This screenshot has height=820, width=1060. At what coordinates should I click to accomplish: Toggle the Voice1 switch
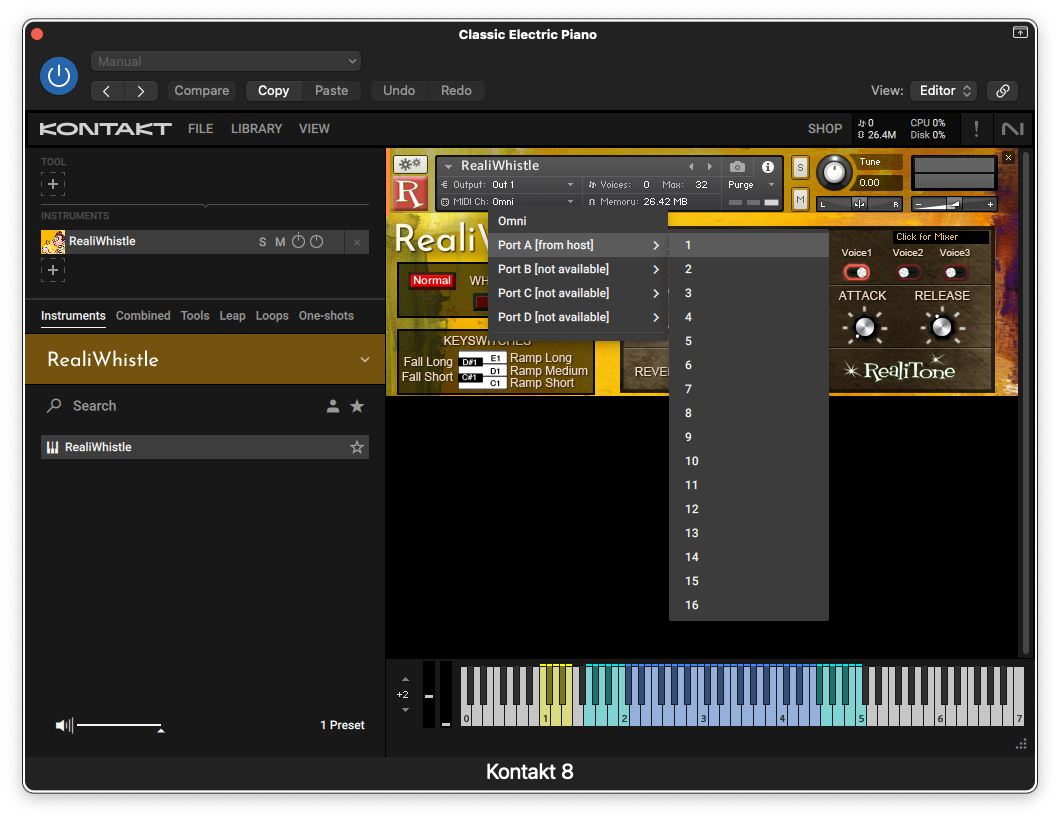(857, 272)
